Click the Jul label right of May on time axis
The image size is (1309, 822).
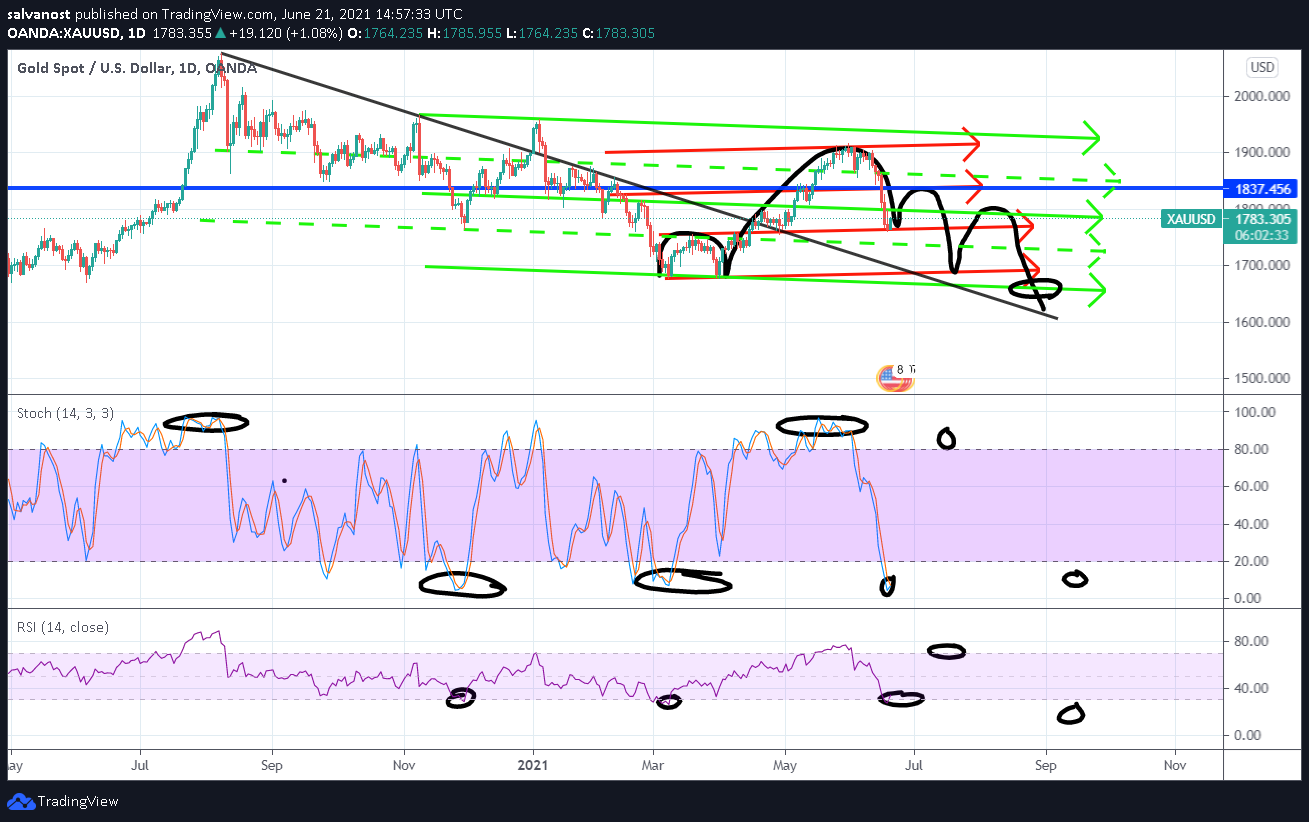tap(913, 765)
